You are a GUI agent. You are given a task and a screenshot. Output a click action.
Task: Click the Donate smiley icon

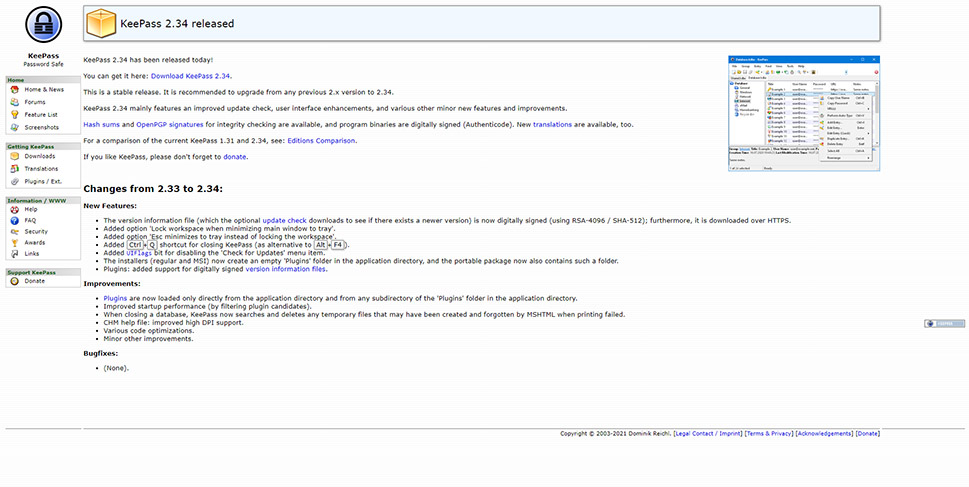pyautogui.click(x=15, y=281)
